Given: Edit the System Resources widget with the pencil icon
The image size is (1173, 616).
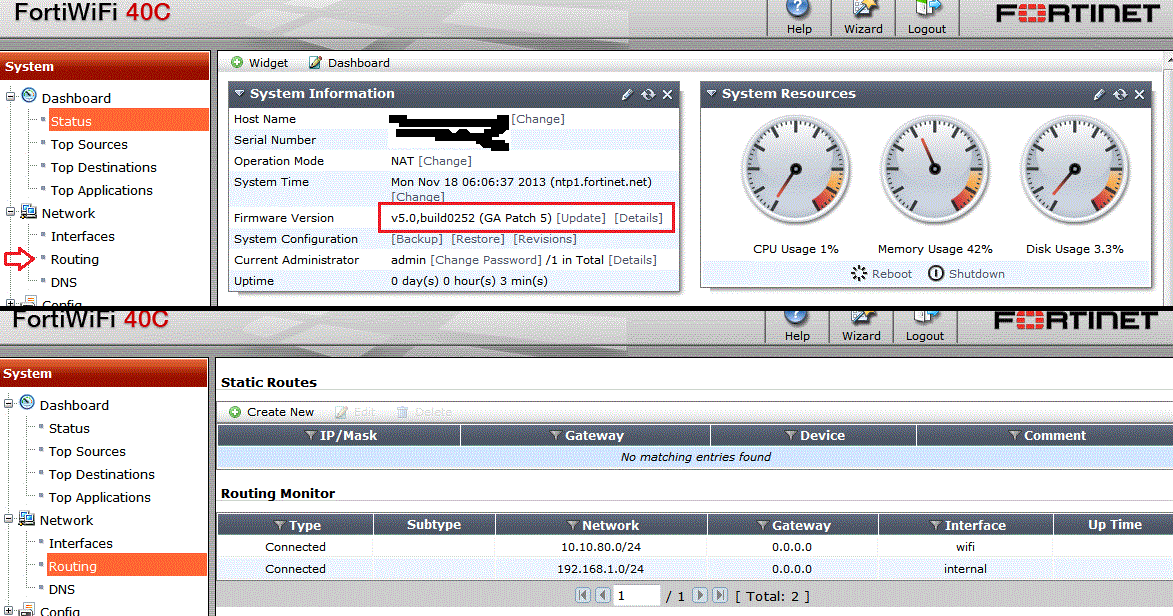Looking at the screenshot, I should point(1099,94).
